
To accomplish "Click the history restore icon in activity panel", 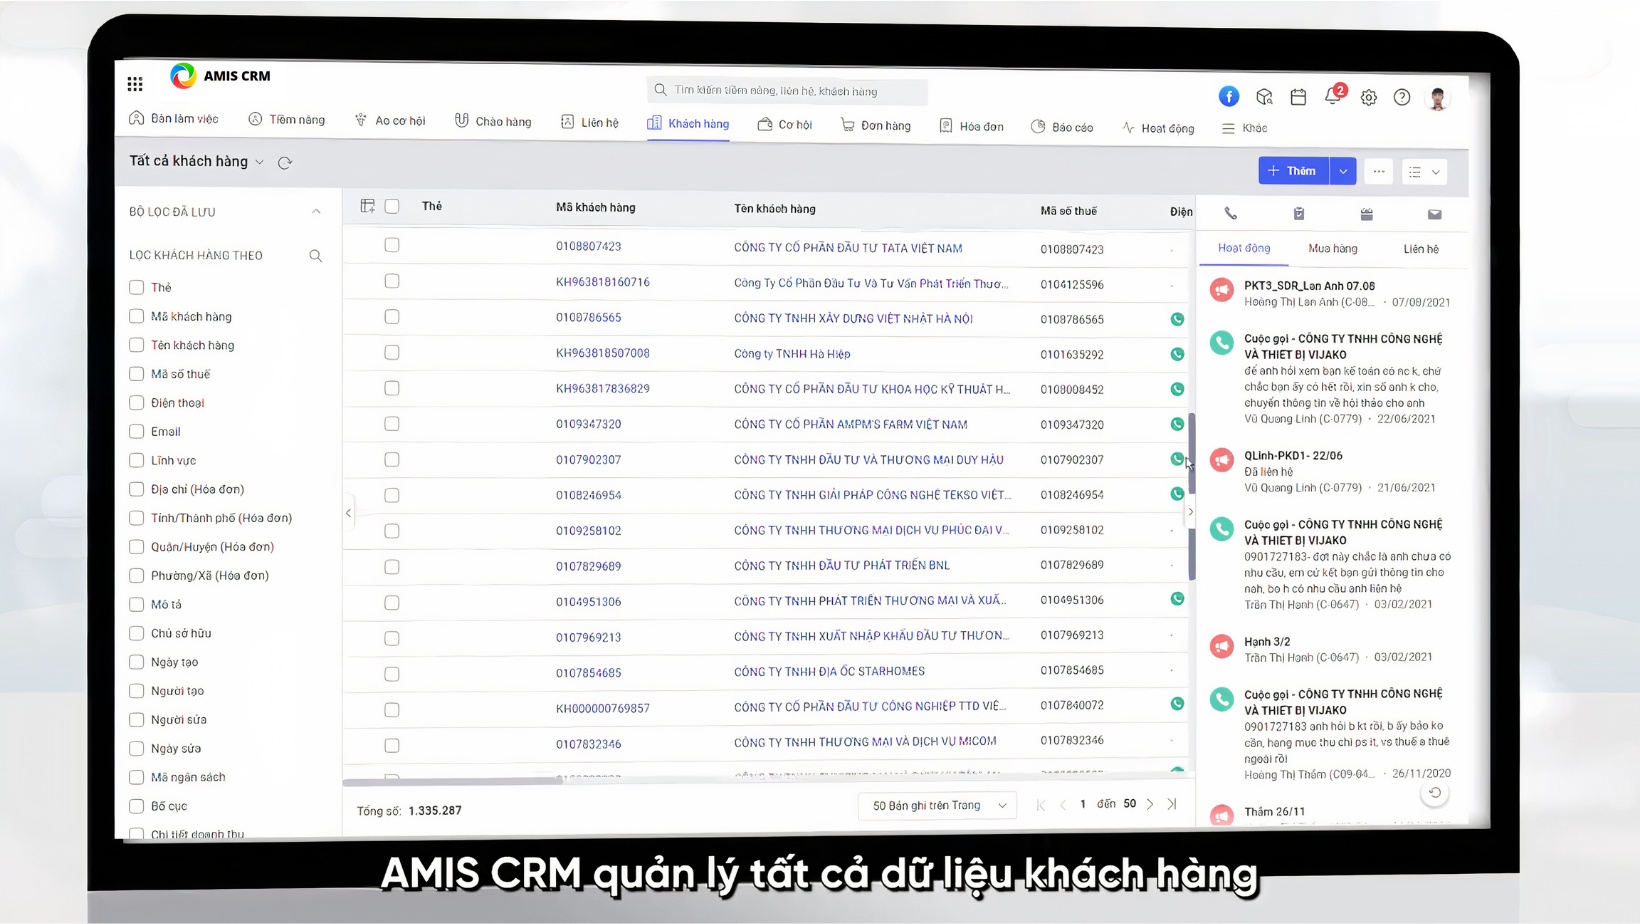I will point(1435,793).
